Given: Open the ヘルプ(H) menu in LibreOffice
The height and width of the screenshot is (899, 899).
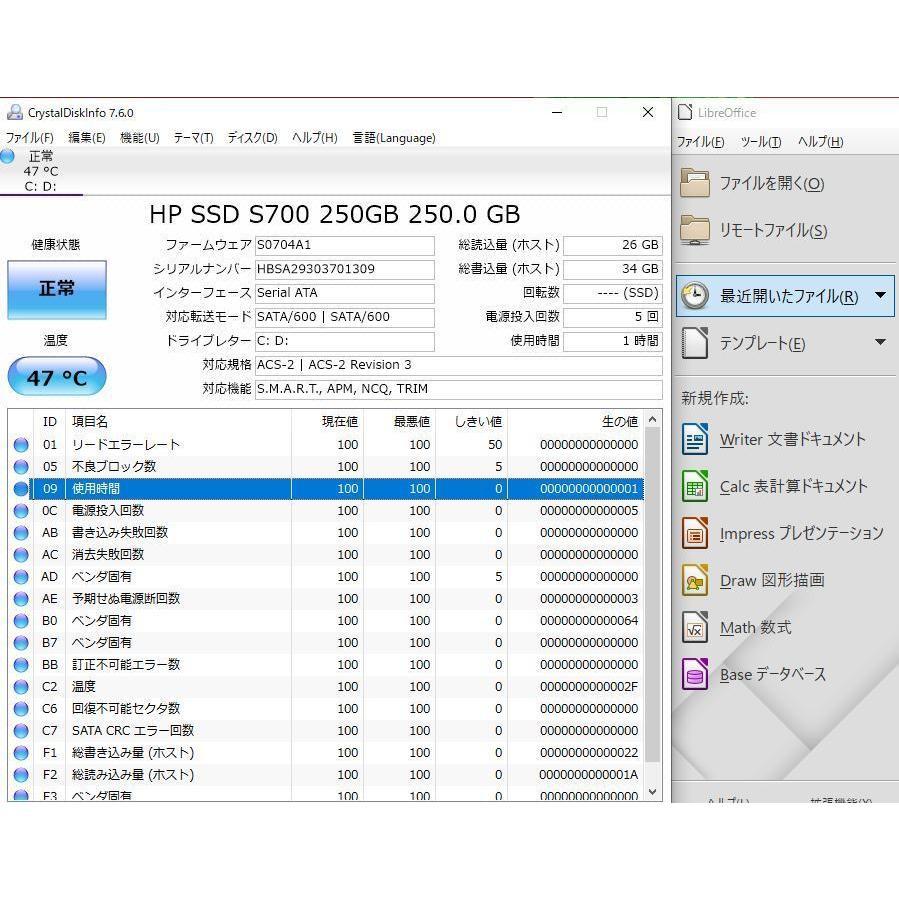Looking at the screenshot, I should tap(820, 142).
